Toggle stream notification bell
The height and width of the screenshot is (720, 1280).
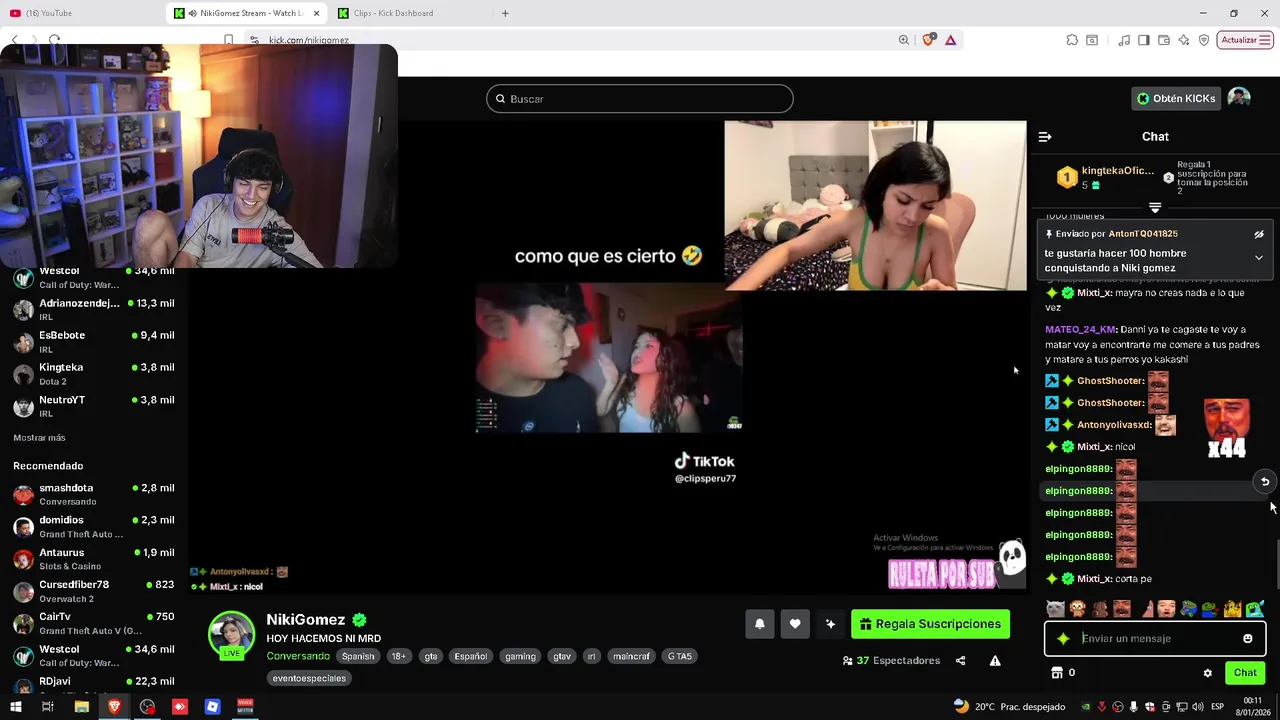point(759,624)
